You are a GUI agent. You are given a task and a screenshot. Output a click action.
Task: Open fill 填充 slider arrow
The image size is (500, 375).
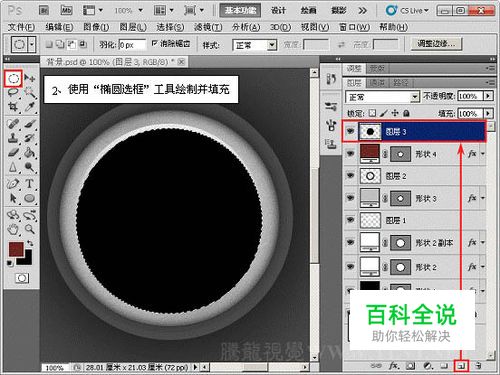tap(488, 113)
